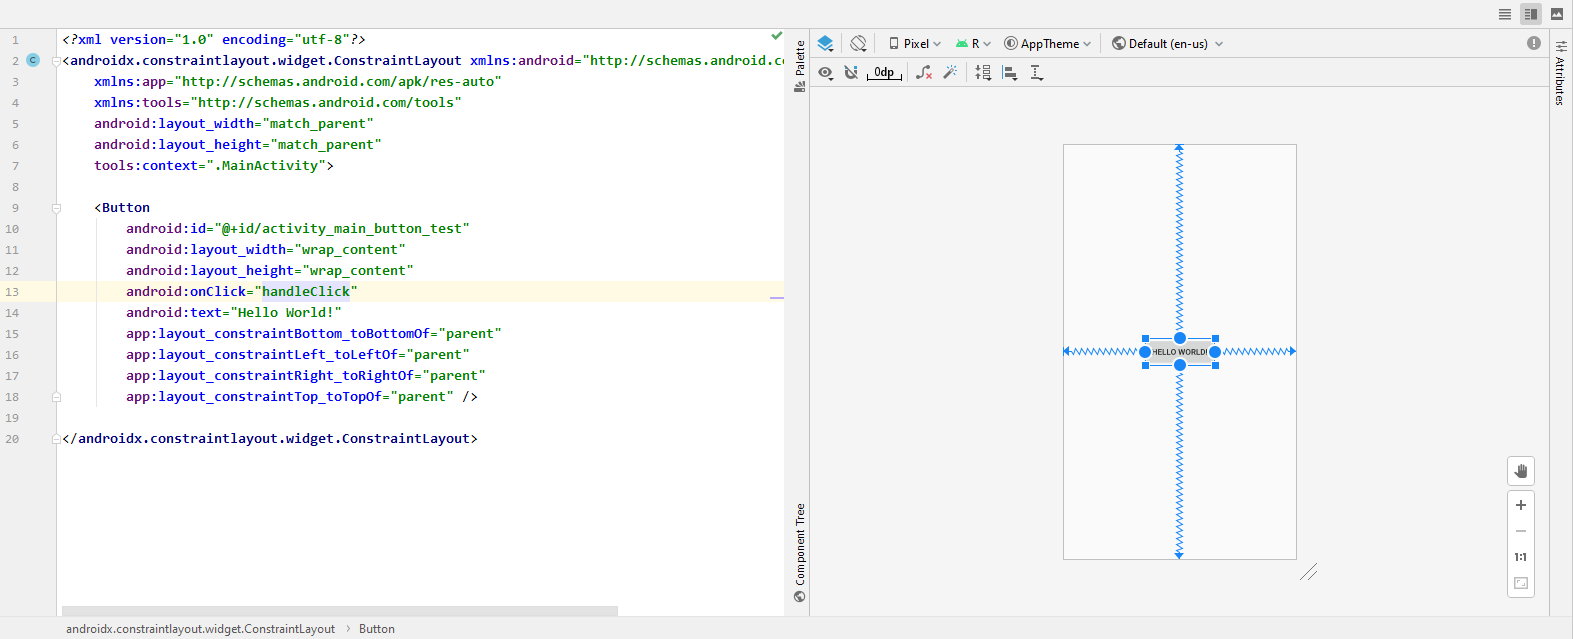Switch to Code-only view mode
The width and height of the screenshot is (1573, 639).
tap(1504, 14)
